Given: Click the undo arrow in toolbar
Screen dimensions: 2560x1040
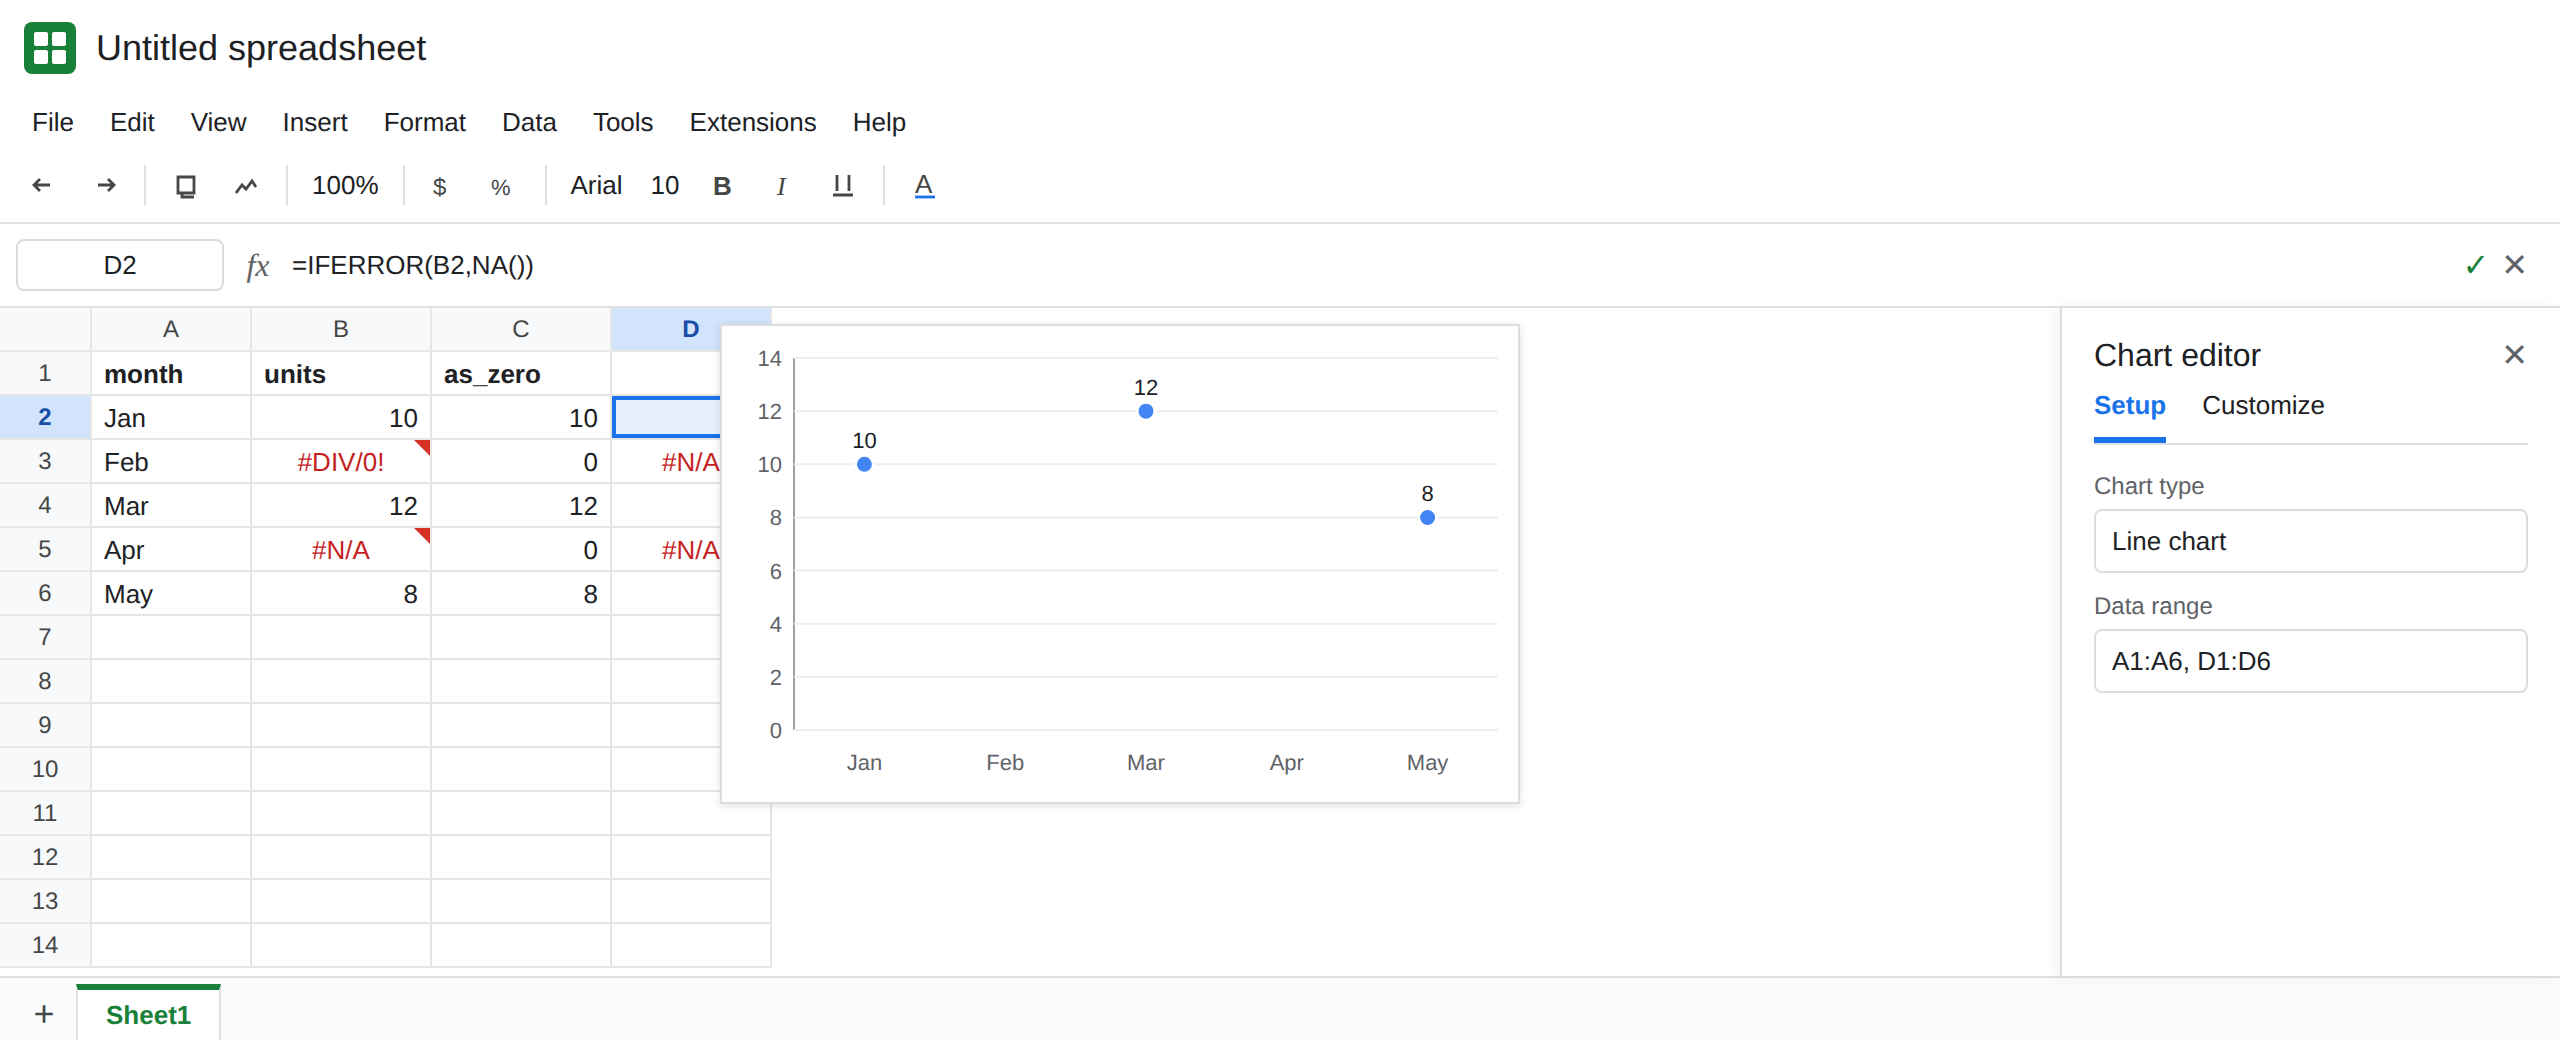Looking at the screenshot, I should coord(41,185).
